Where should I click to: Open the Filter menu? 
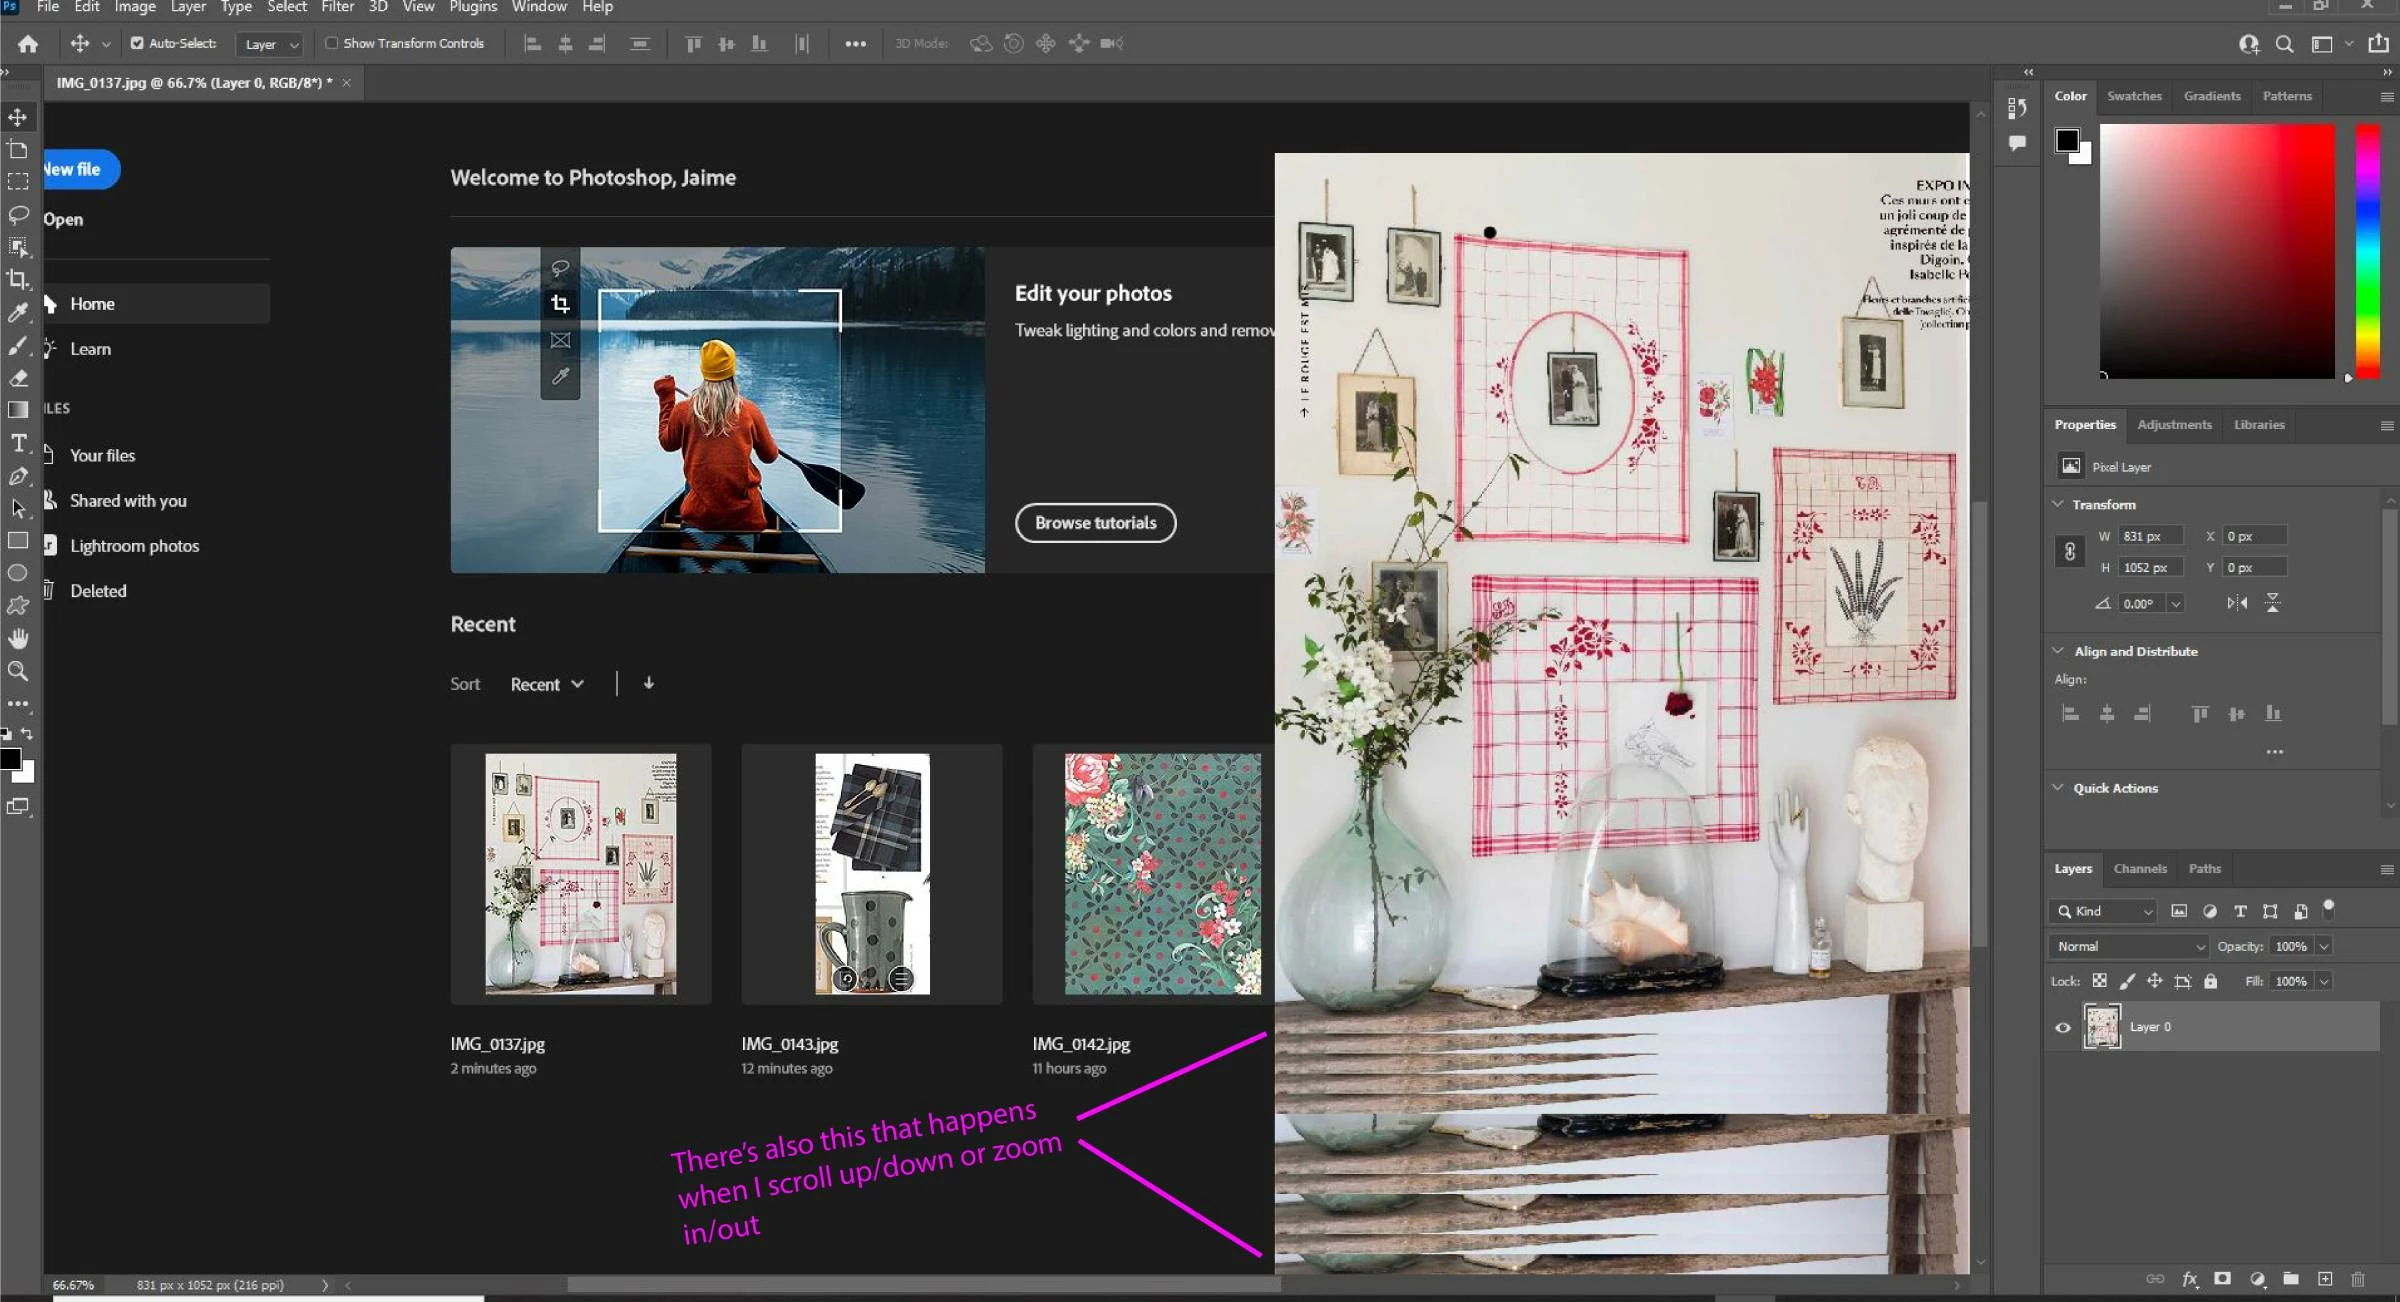click(x=337, y=7)
